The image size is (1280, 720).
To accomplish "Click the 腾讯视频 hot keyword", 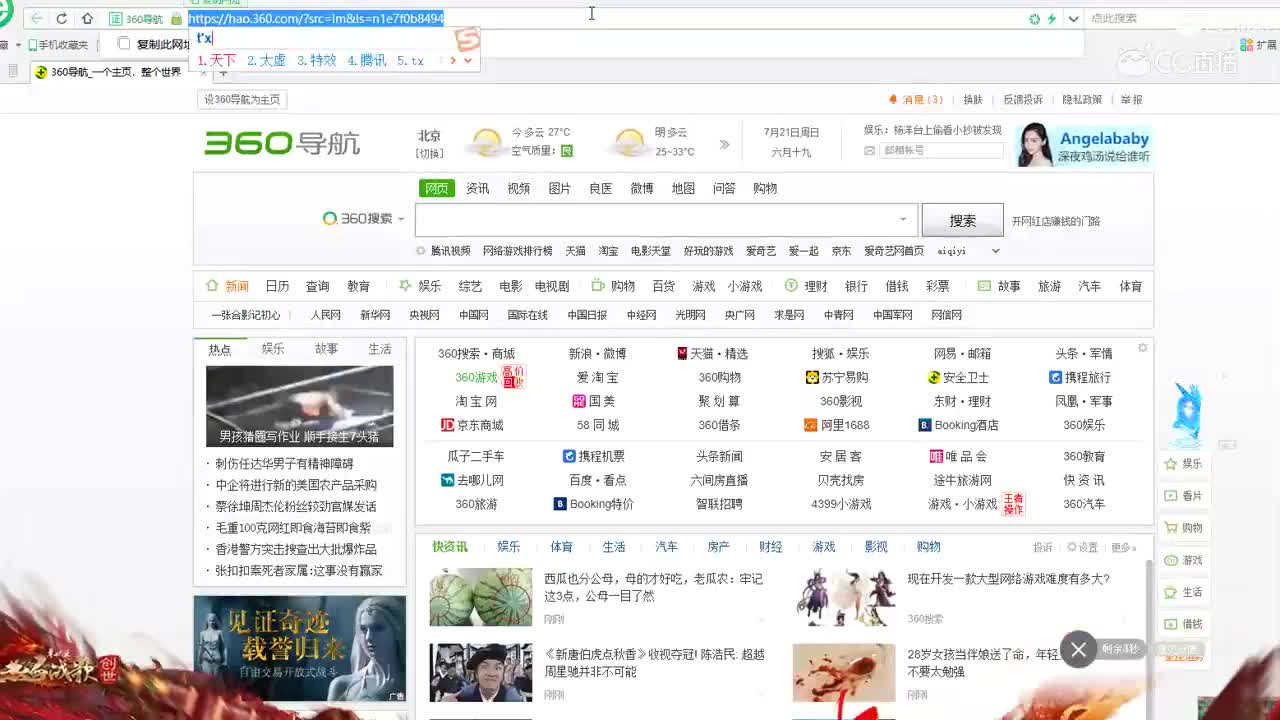I will pos(450,251).
